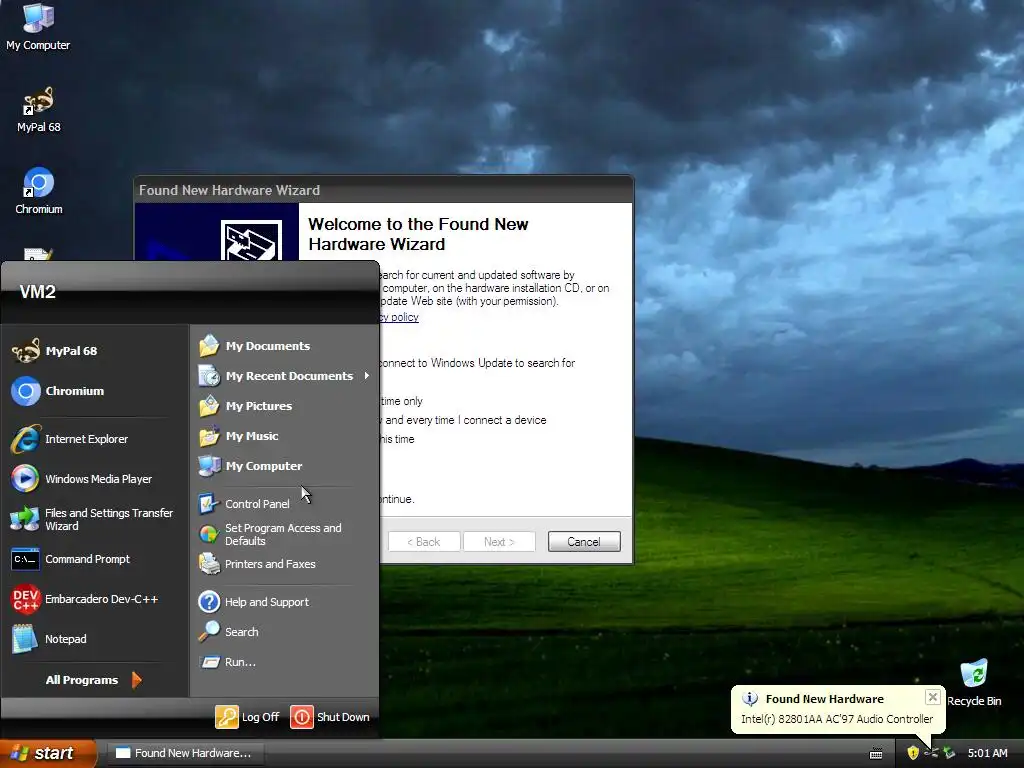This screenshot has height=768, width=1024.
Task: Click the Found New Hardware Wizard title bar
Action: [x=383, y=189]
